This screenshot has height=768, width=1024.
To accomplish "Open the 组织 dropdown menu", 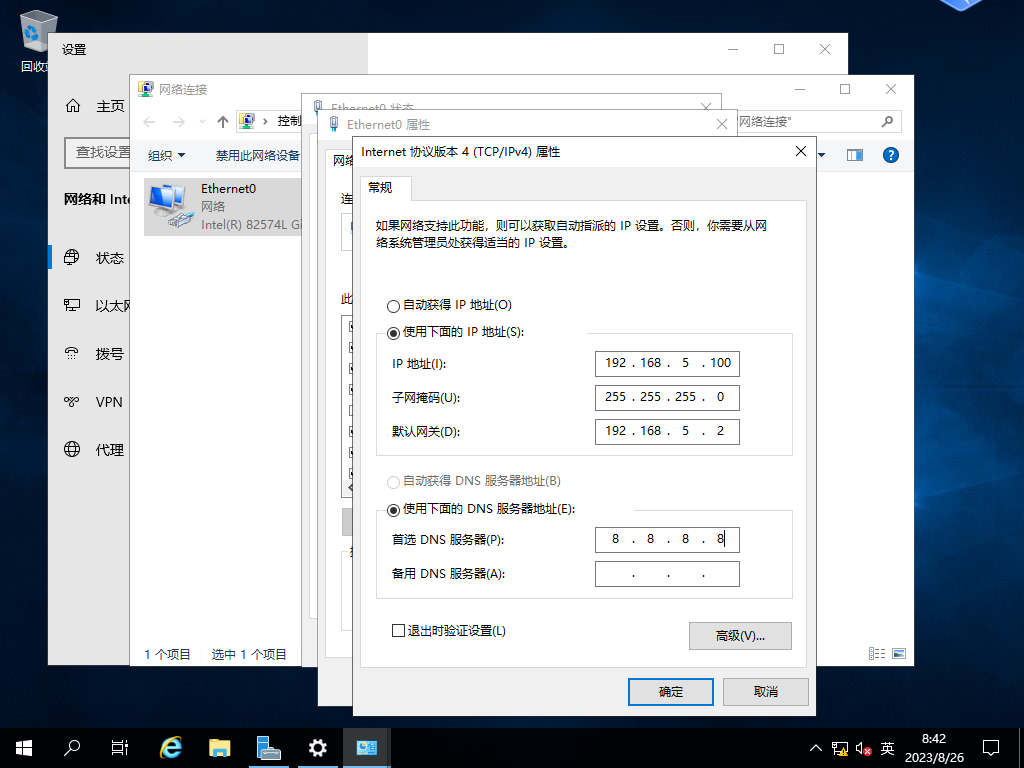I will (167, 155).
